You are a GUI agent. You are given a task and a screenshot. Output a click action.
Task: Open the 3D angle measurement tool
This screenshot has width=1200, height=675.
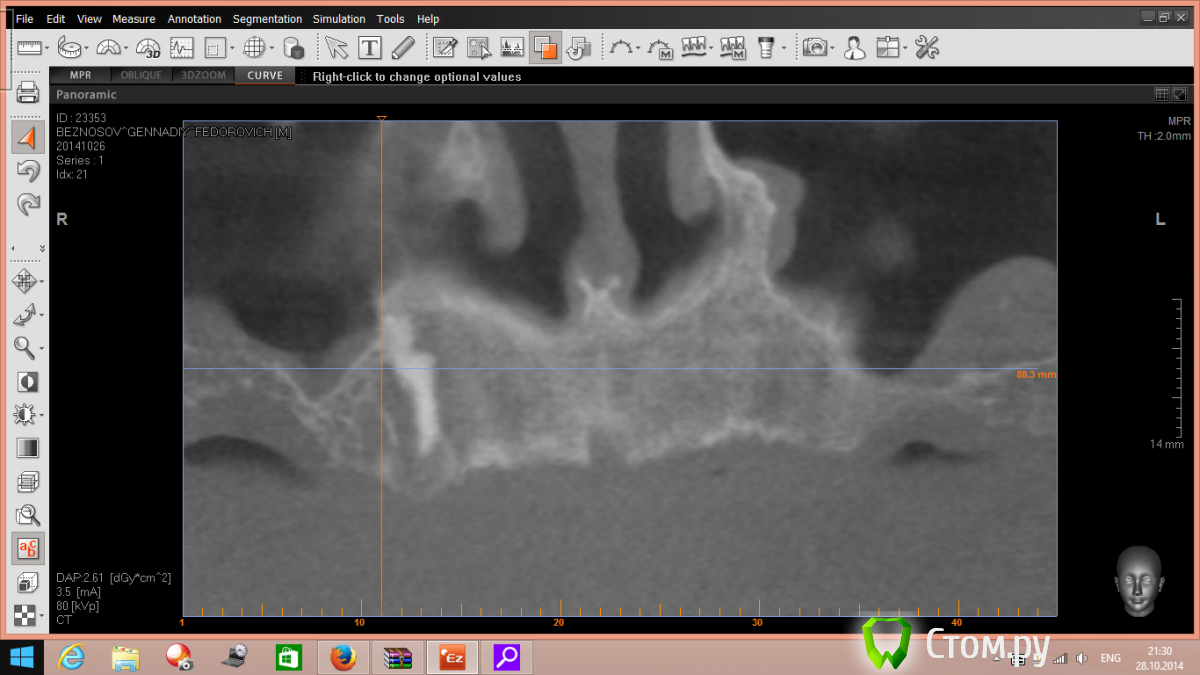point(148,47)
